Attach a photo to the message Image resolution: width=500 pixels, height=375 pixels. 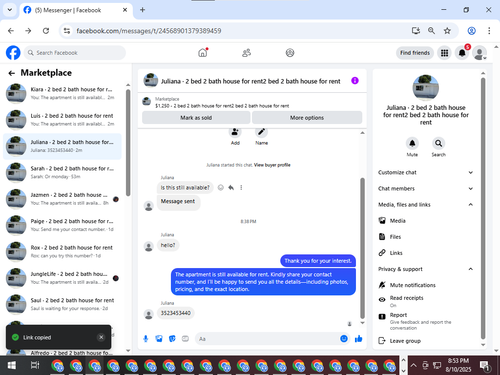(x=159, y=339)
